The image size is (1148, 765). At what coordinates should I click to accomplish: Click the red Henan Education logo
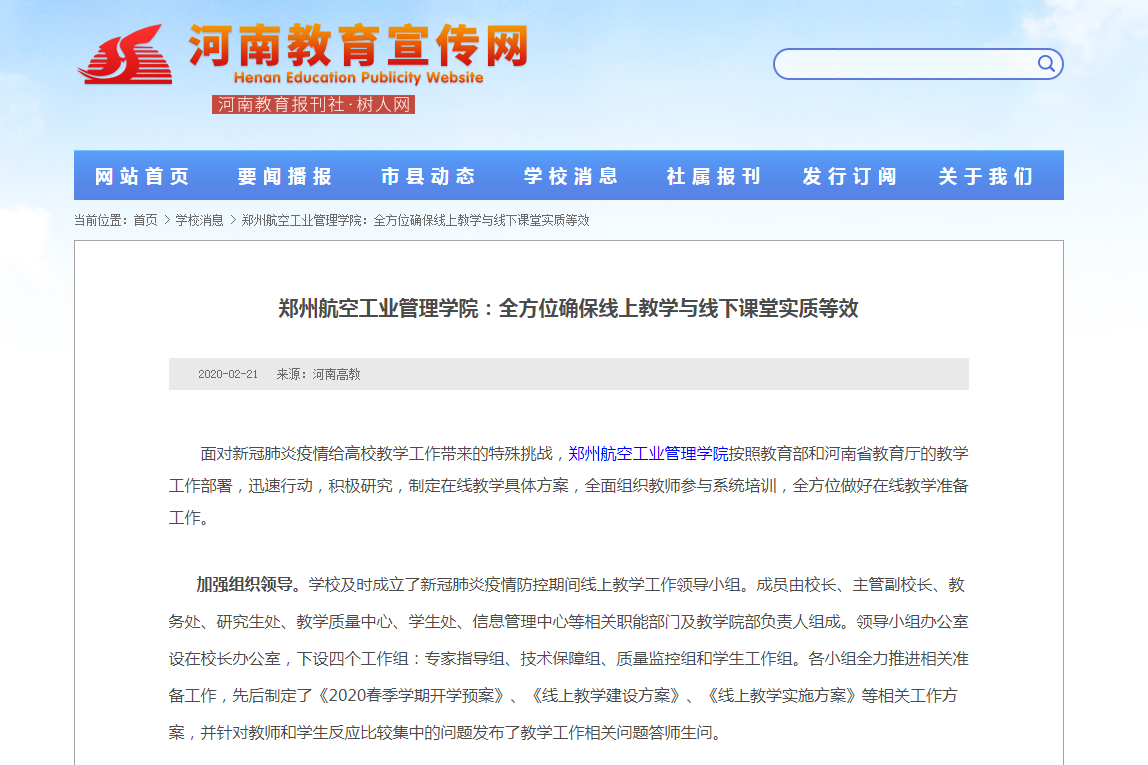tap(126, 55)
